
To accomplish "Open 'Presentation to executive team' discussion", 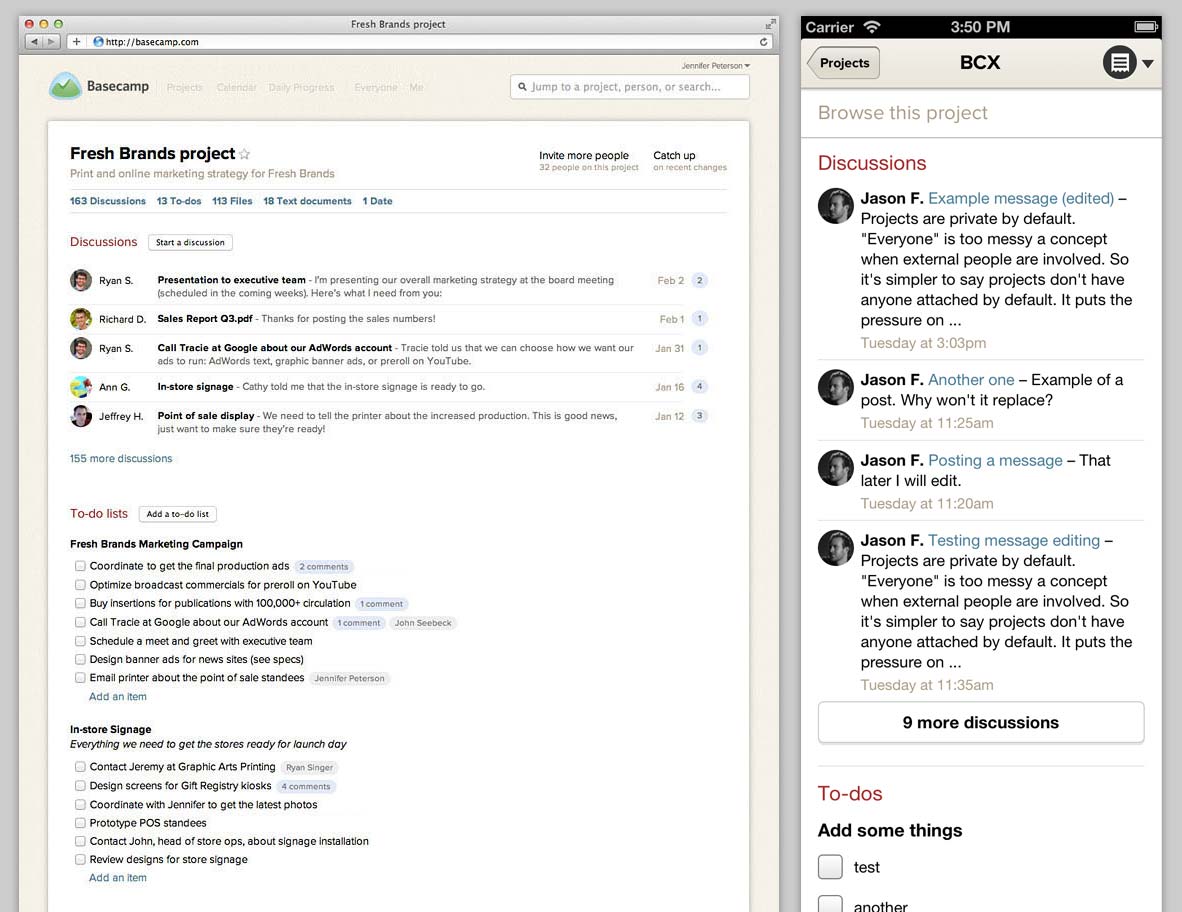I will [231, 280].
